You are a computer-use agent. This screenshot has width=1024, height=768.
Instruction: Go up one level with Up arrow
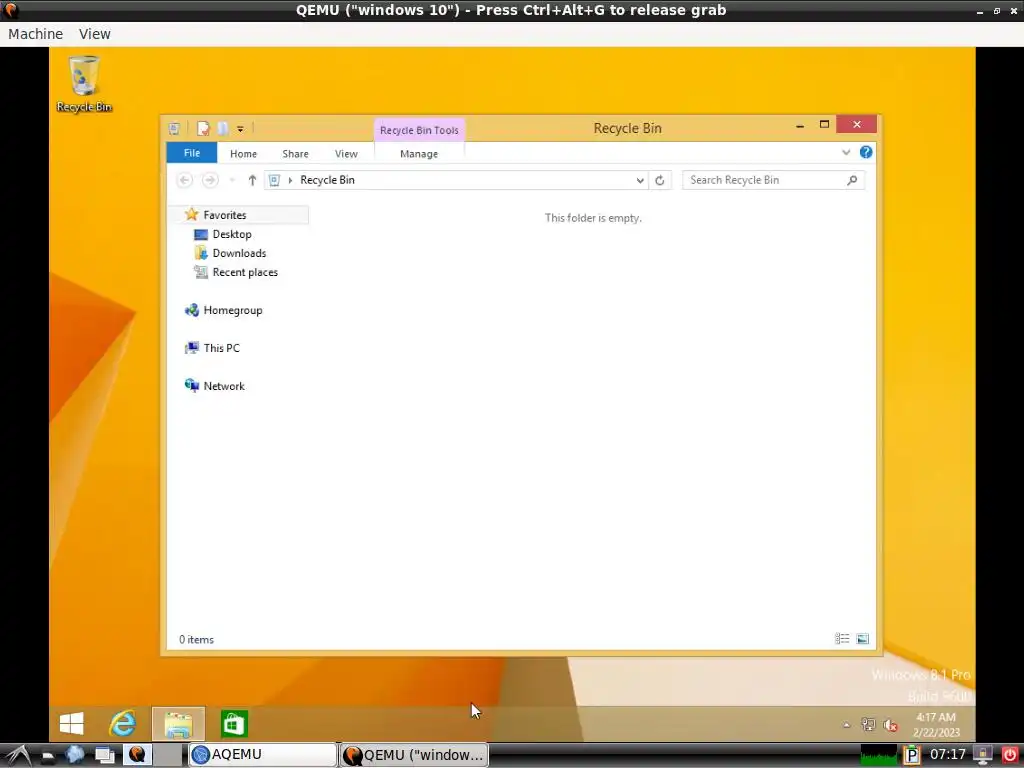(252, 180)
